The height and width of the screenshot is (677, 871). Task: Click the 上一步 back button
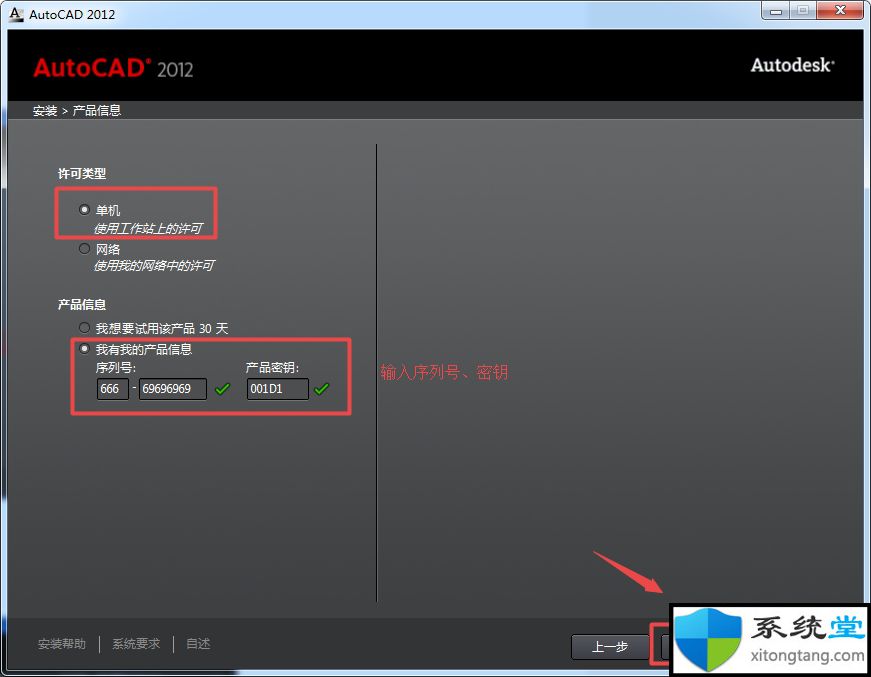610,646
